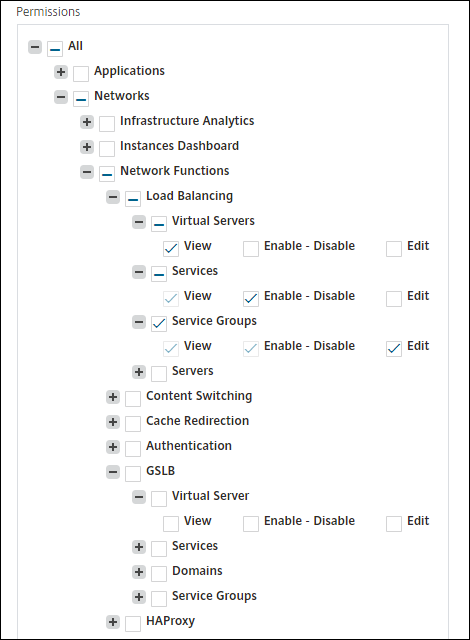Check Edit under Load Balancing Virtual Servers
The width and height of the screenshot is (470, 640).
[x=394, y=249]
